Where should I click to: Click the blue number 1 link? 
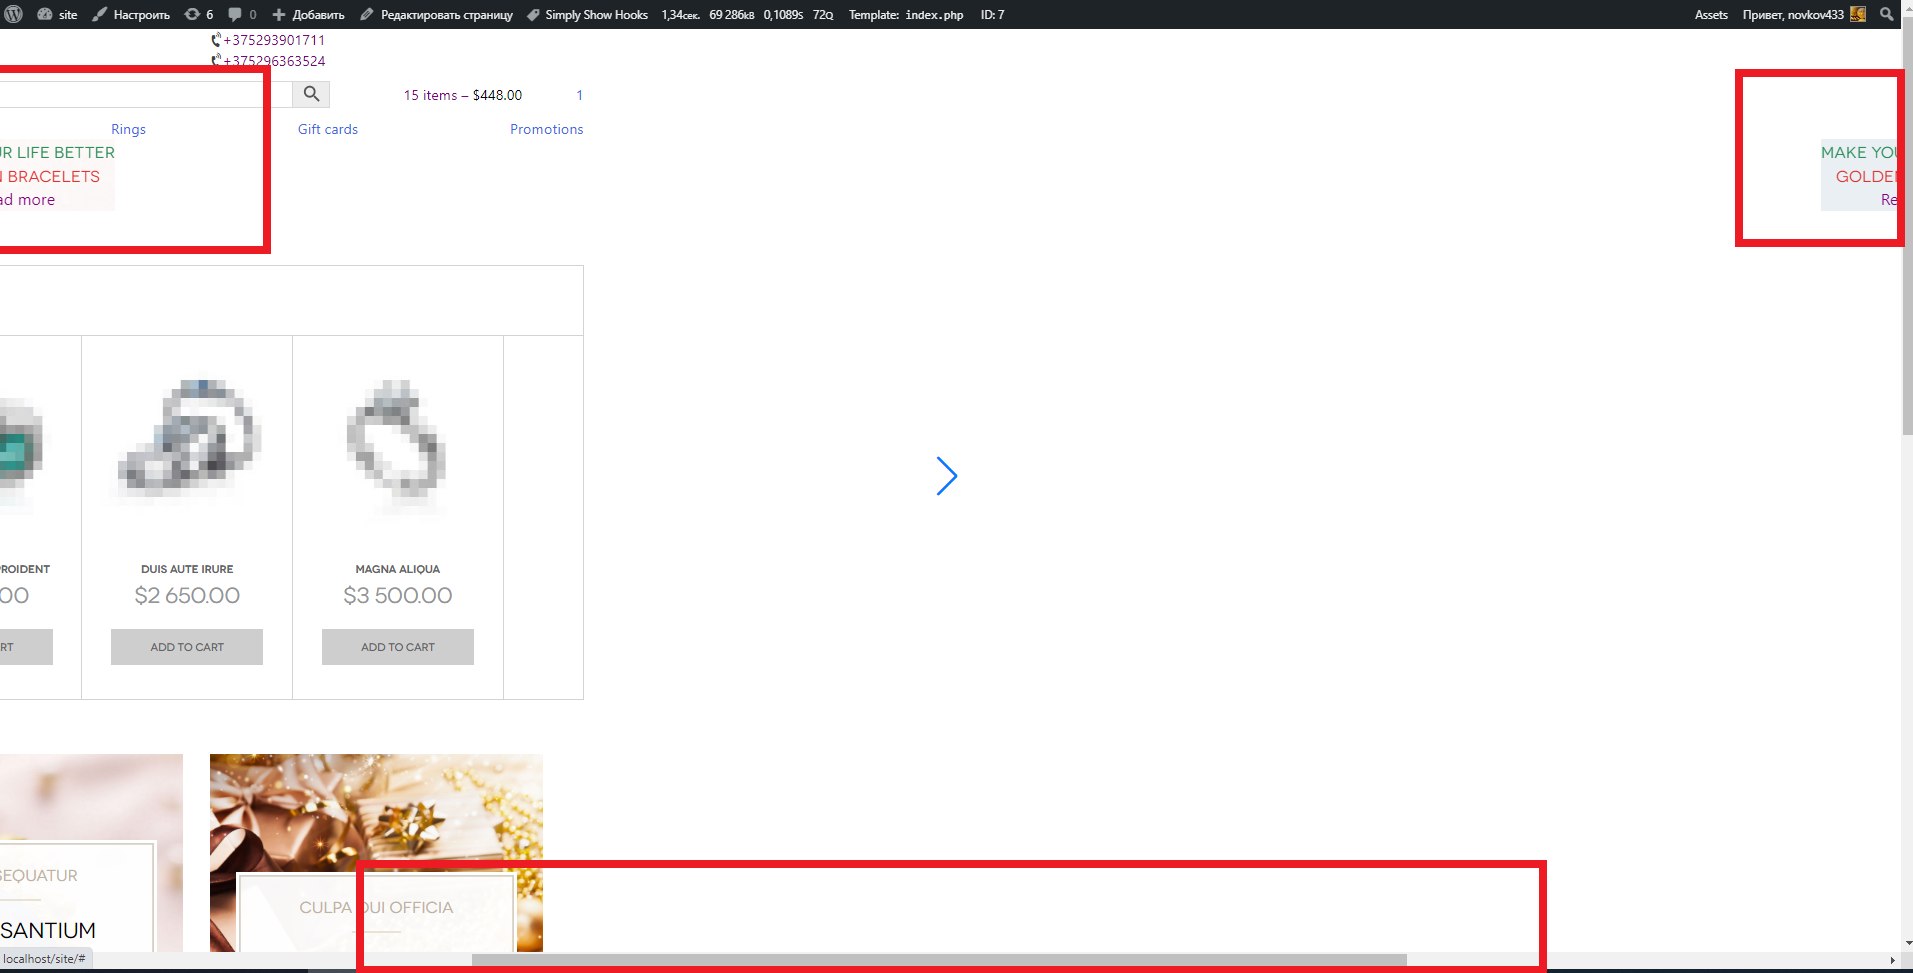[x=579, y=95]
